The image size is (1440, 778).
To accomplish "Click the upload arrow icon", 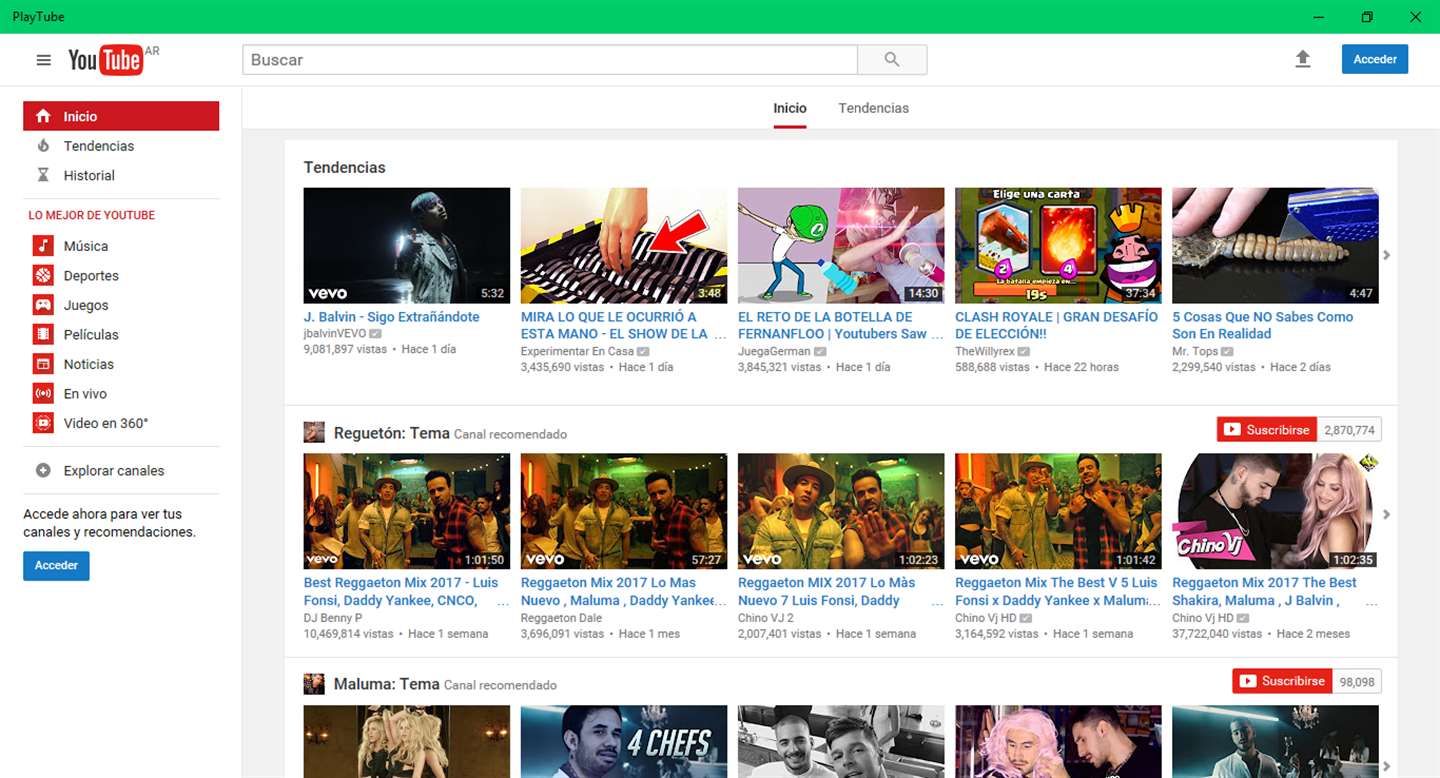I will click(x=1302, y=60).
